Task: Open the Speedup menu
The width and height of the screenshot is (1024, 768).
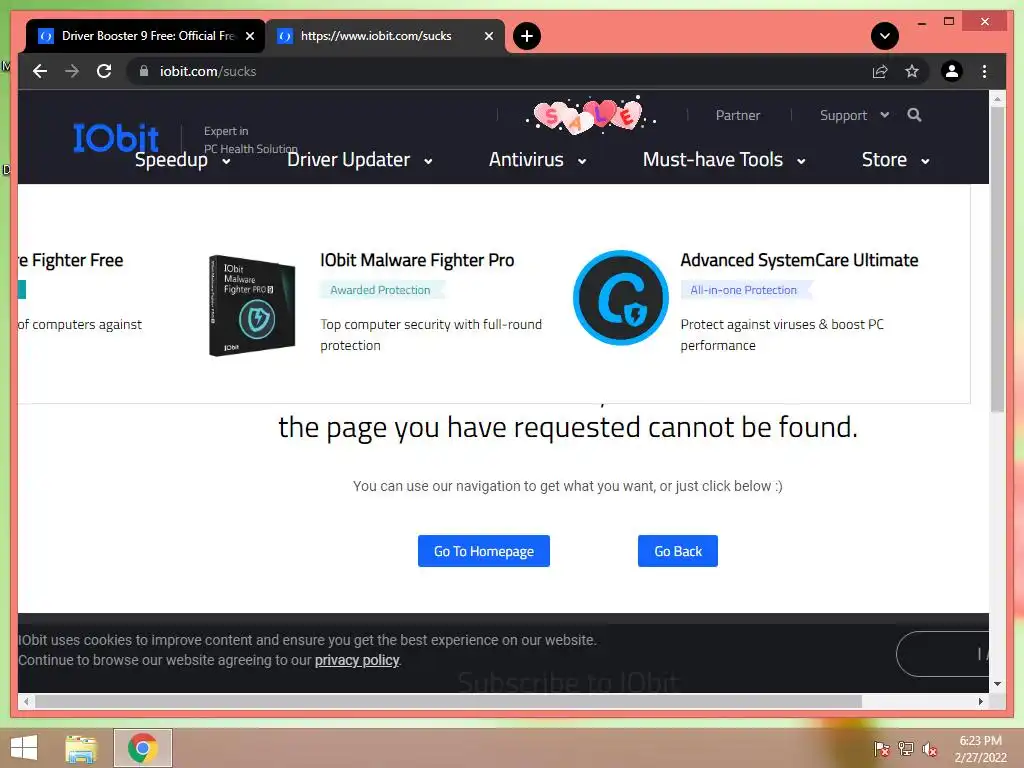Action: (182, 160)
